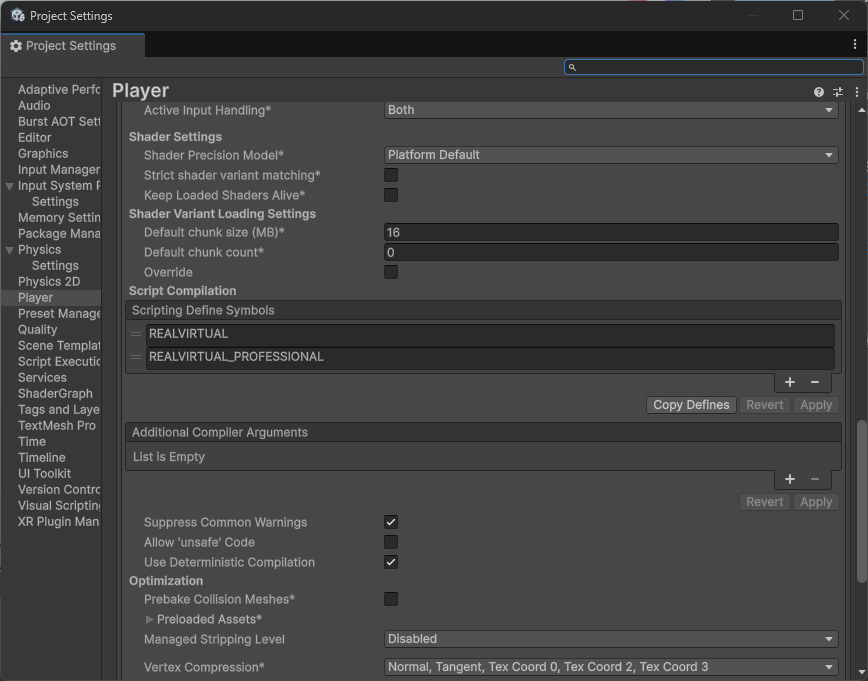868x681 pixels.
Task: Open Player header three-dot options menu
Action: [856, 92]
